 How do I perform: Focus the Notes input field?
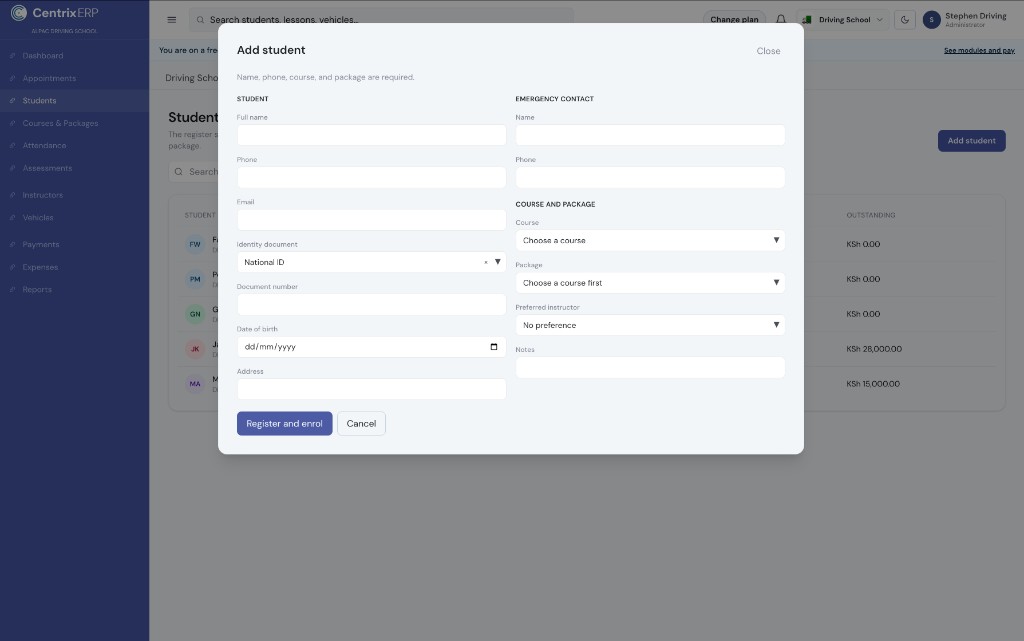650,367
